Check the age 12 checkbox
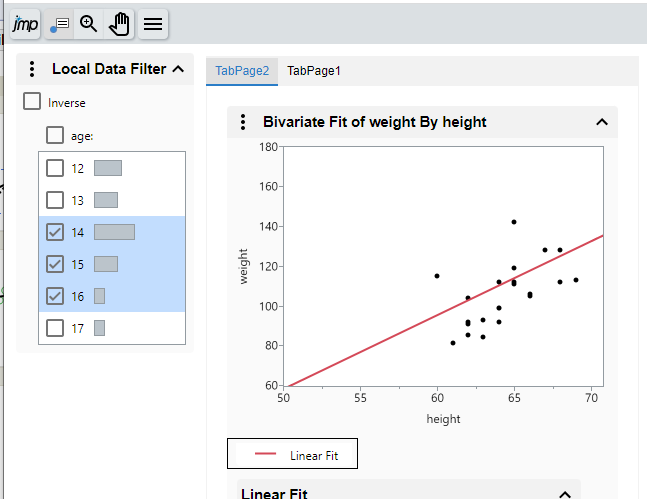The image size is (647, 499). pos(55,168)
